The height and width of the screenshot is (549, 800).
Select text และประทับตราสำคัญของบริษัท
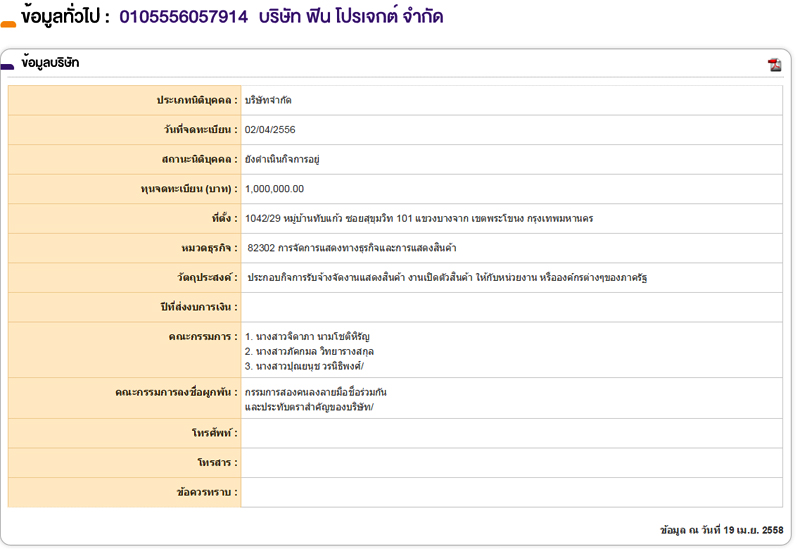pyautogui.click(x=309, y=407)
